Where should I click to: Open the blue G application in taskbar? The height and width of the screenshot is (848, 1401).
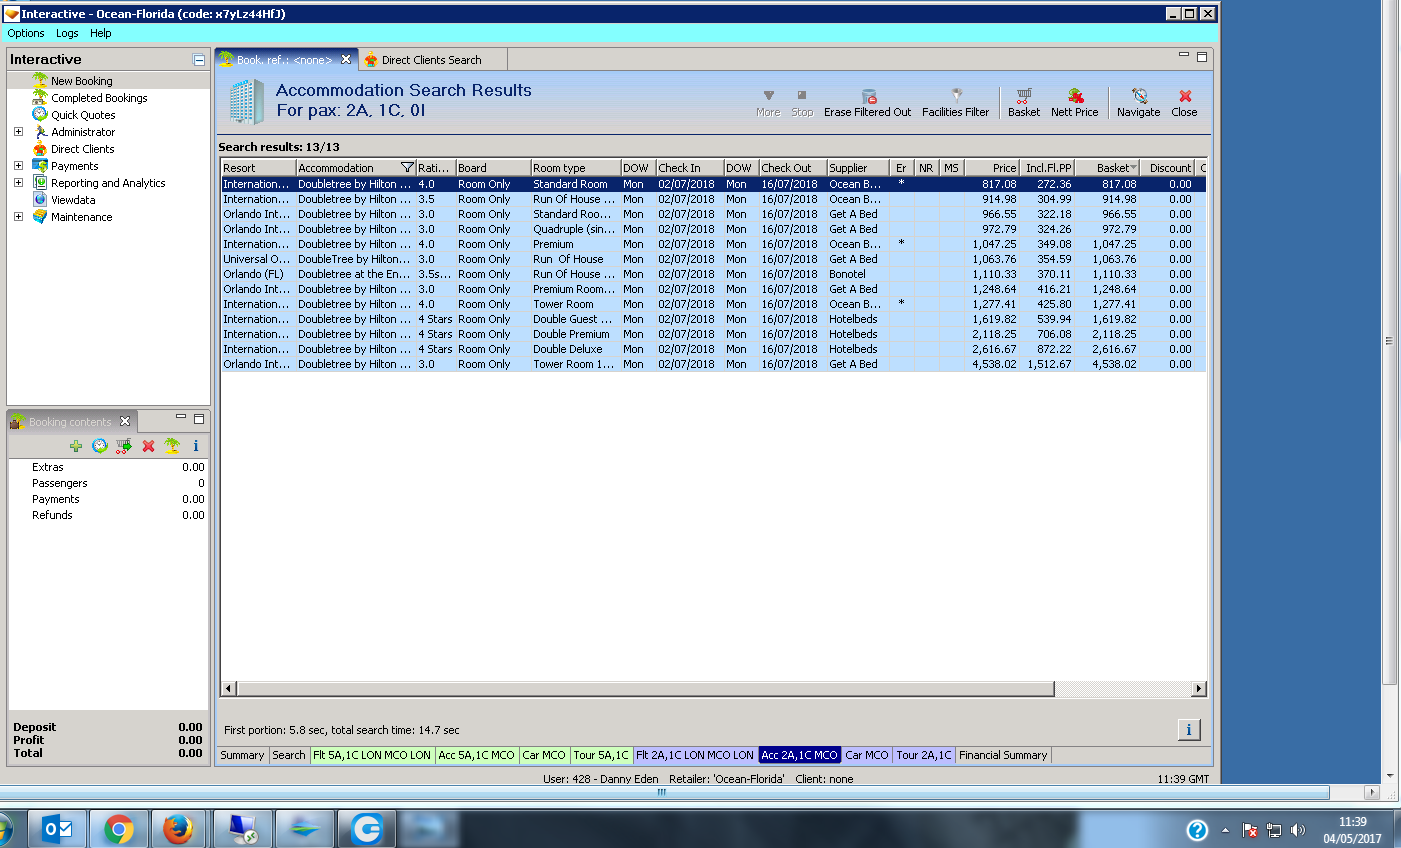367,829
